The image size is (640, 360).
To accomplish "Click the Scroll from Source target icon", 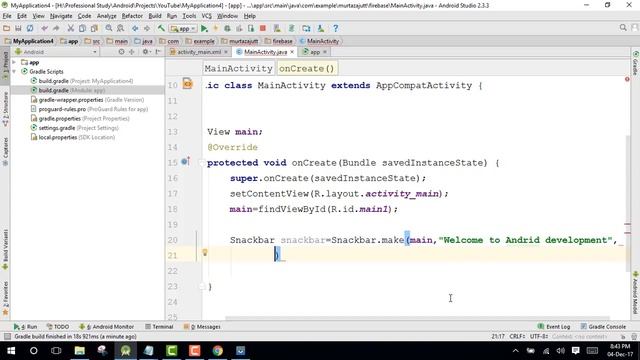I will pyautogui.click(x=121, y=52).
